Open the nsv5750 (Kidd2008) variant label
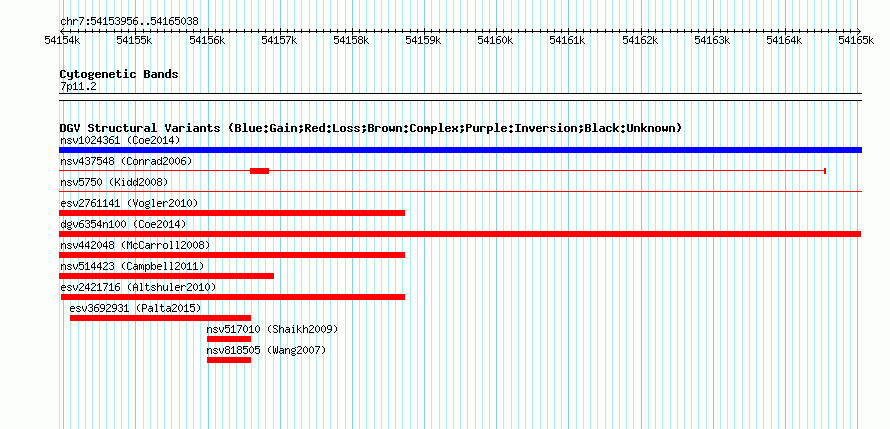This screenshot has width=890, height=429. (x=114, y=182)
